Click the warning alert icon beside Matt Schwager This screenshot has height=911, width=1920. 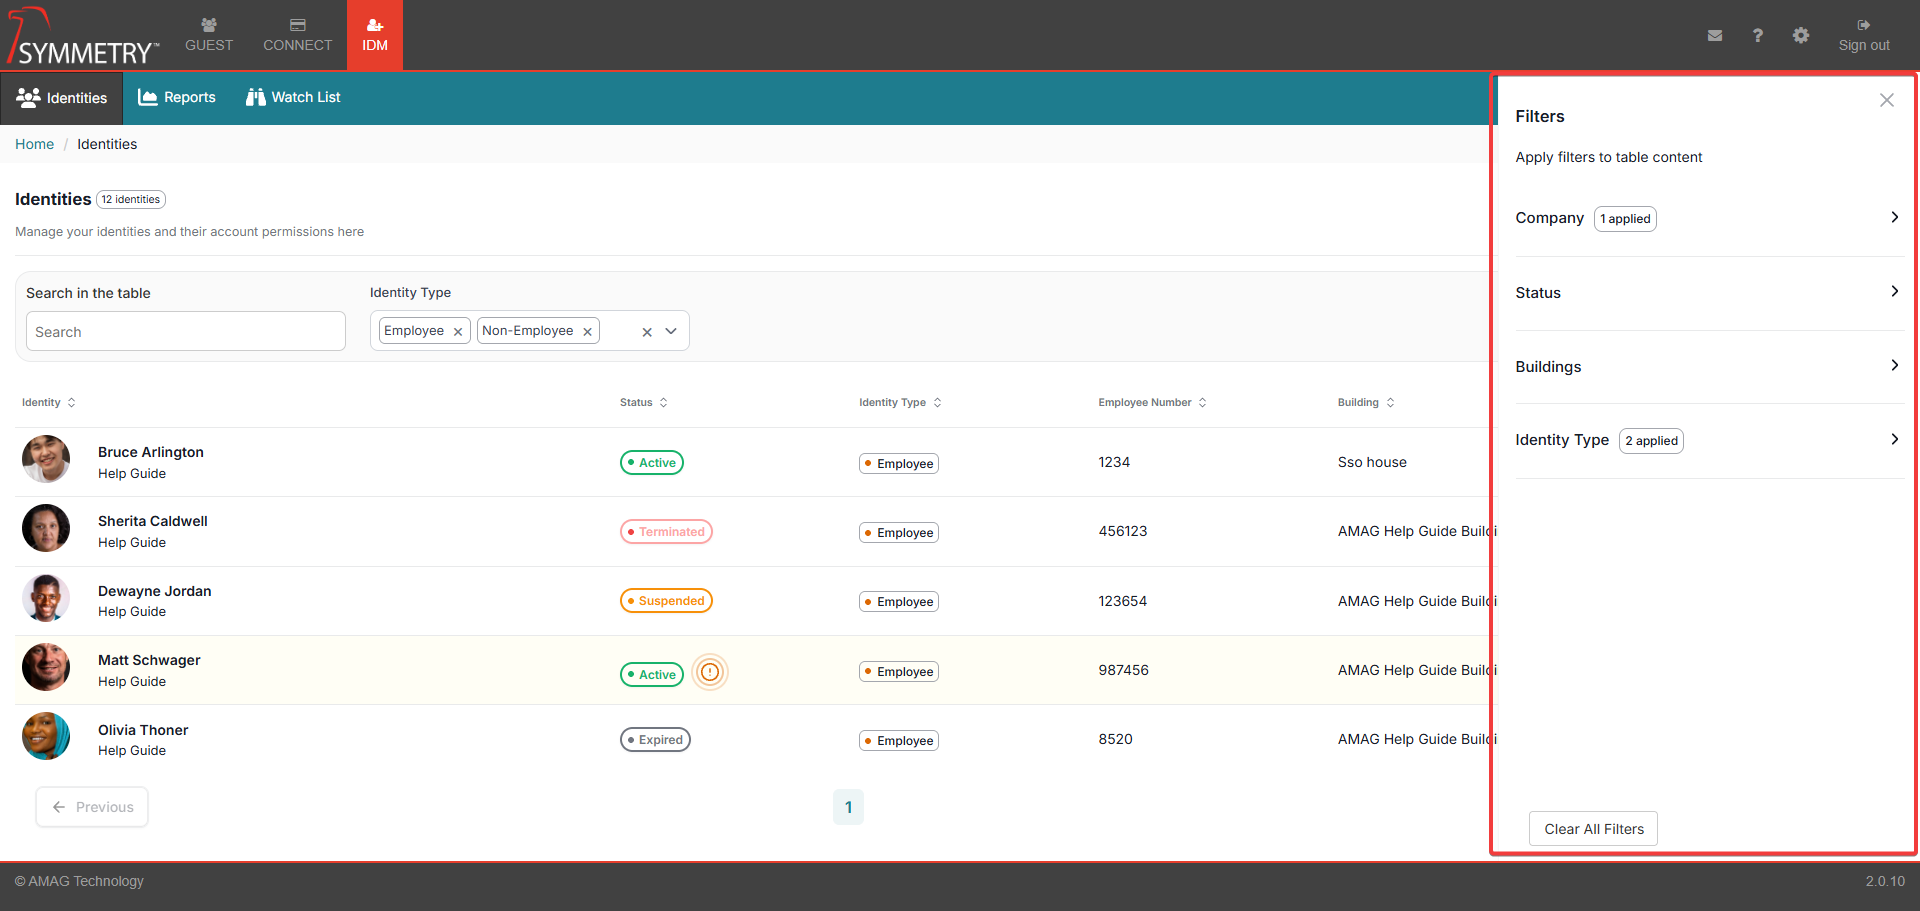(710, 672)
